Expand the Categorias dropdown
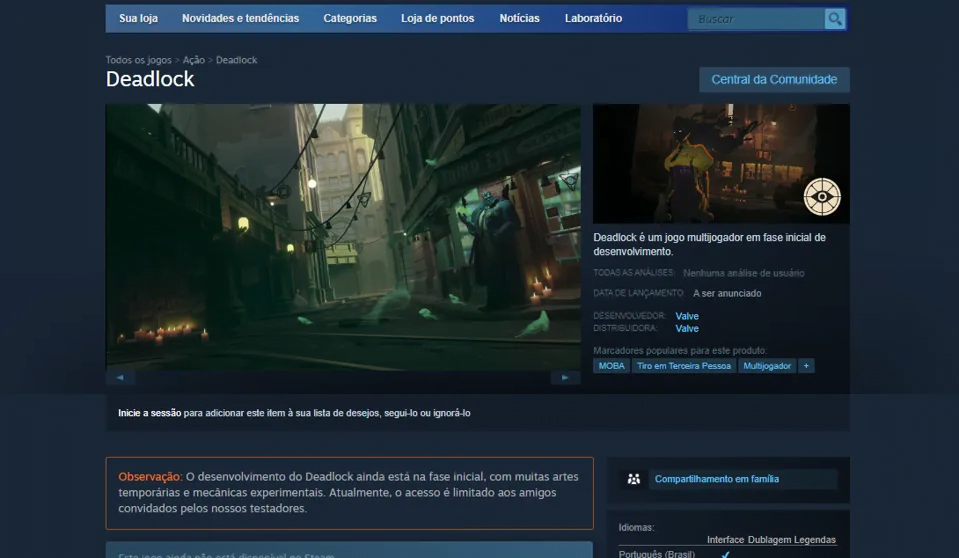959x558 pixels. (350, 18)
